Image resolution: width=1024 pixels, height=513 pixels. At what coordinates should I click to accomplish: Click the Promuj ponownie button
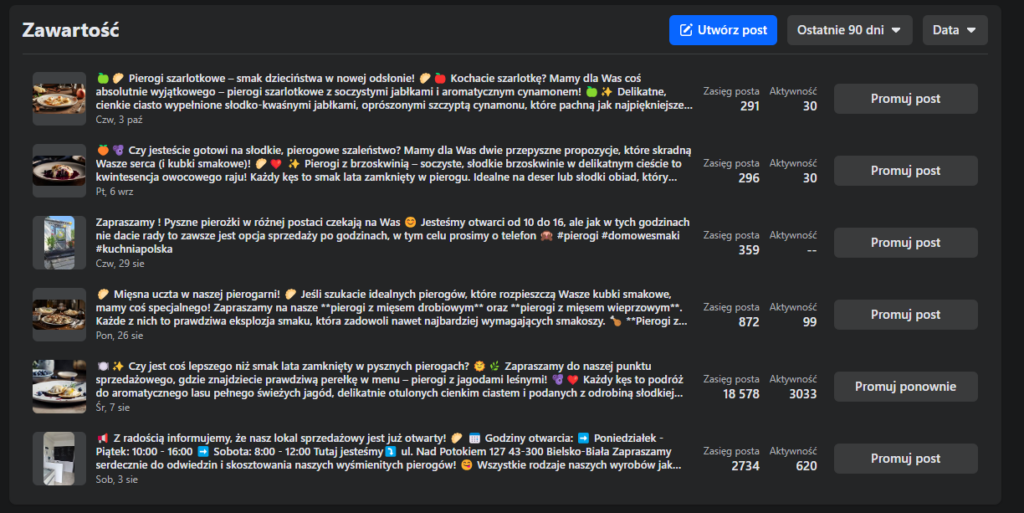pos(905,387)
